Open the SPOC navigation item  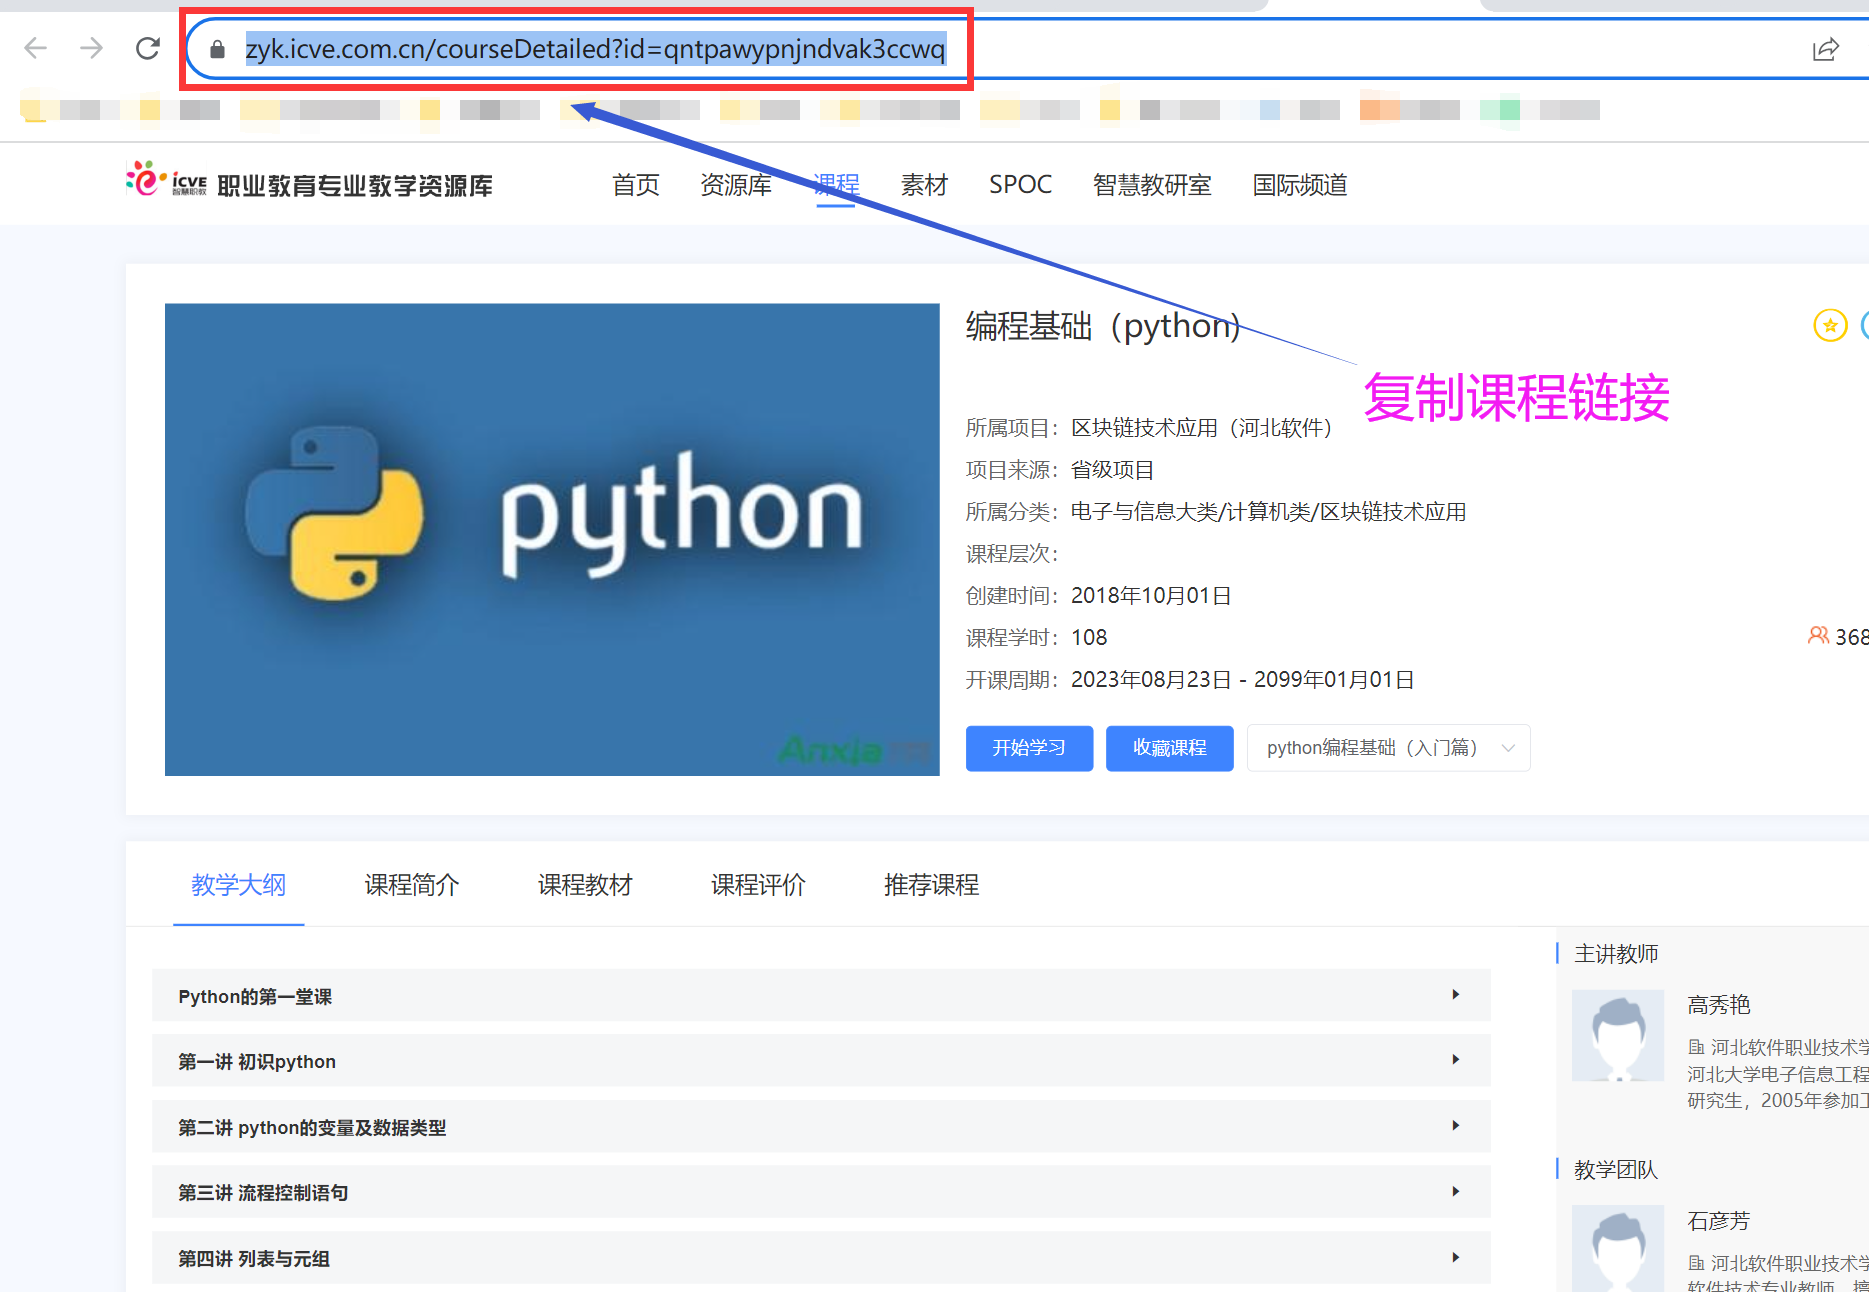[x=1020, y=185]
